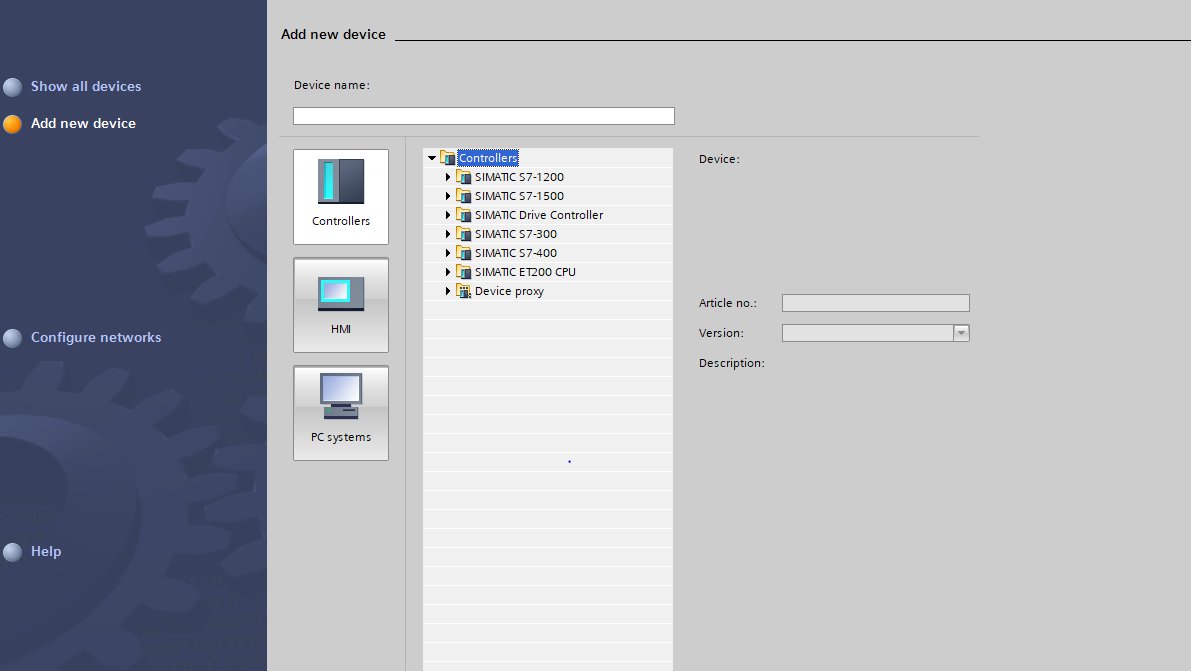Expand the SIMATIC S7-1200 tree node
This screenshot has height=671, width=1191.
448,177
